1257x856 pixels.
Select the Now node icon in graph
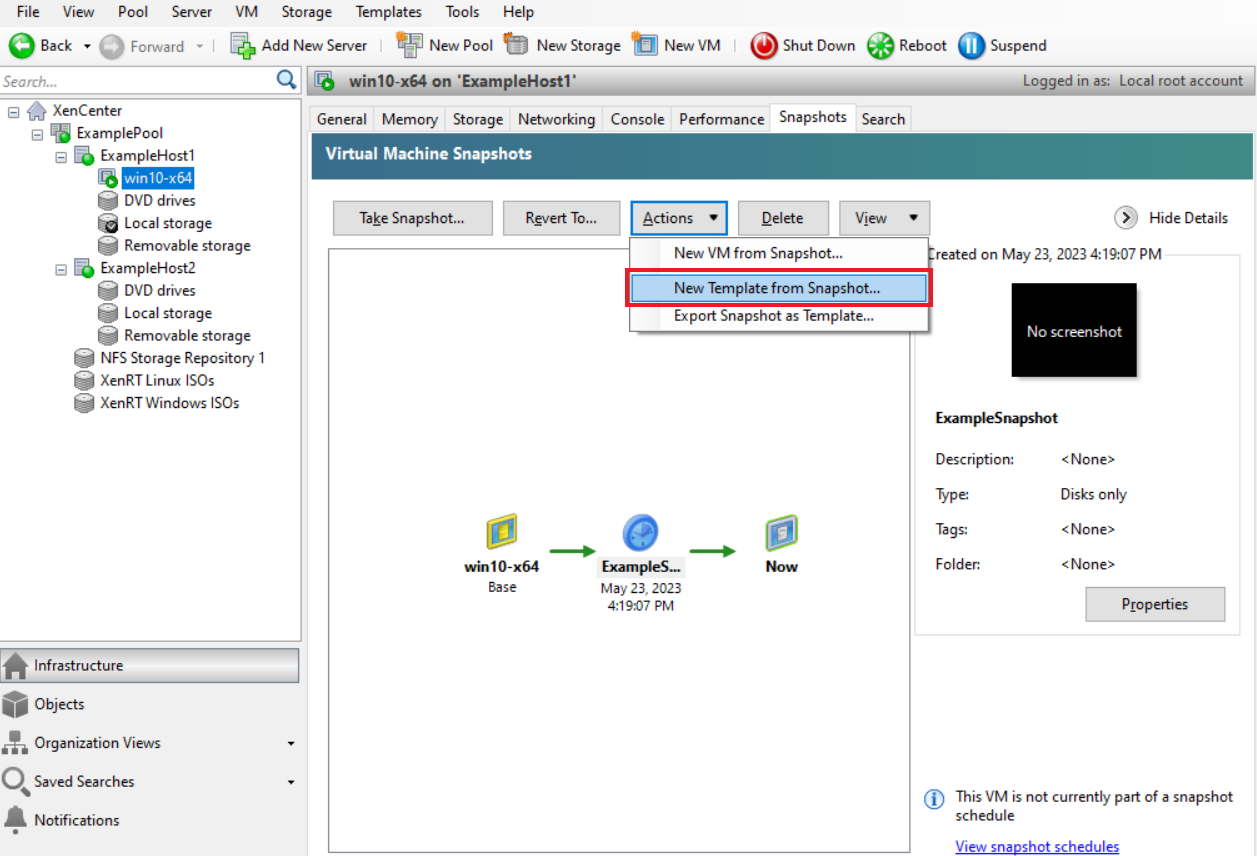[781, 533]
